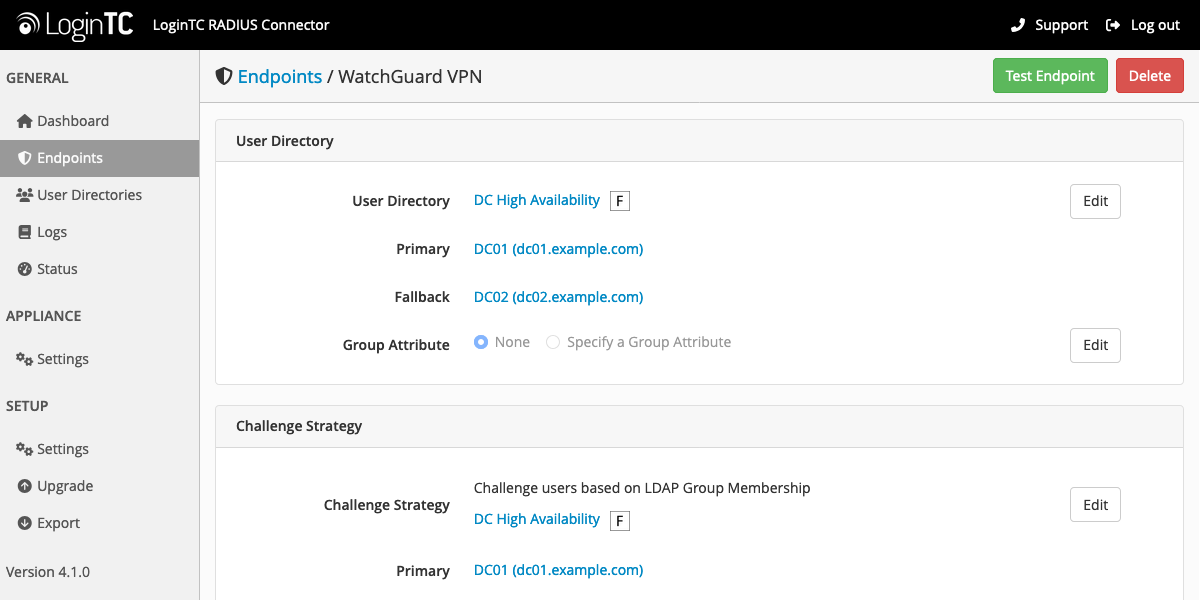The height and width of the screenshot is (600, 1200).
Task: Edit the User Directory setting
Action: pos(1095,201)
